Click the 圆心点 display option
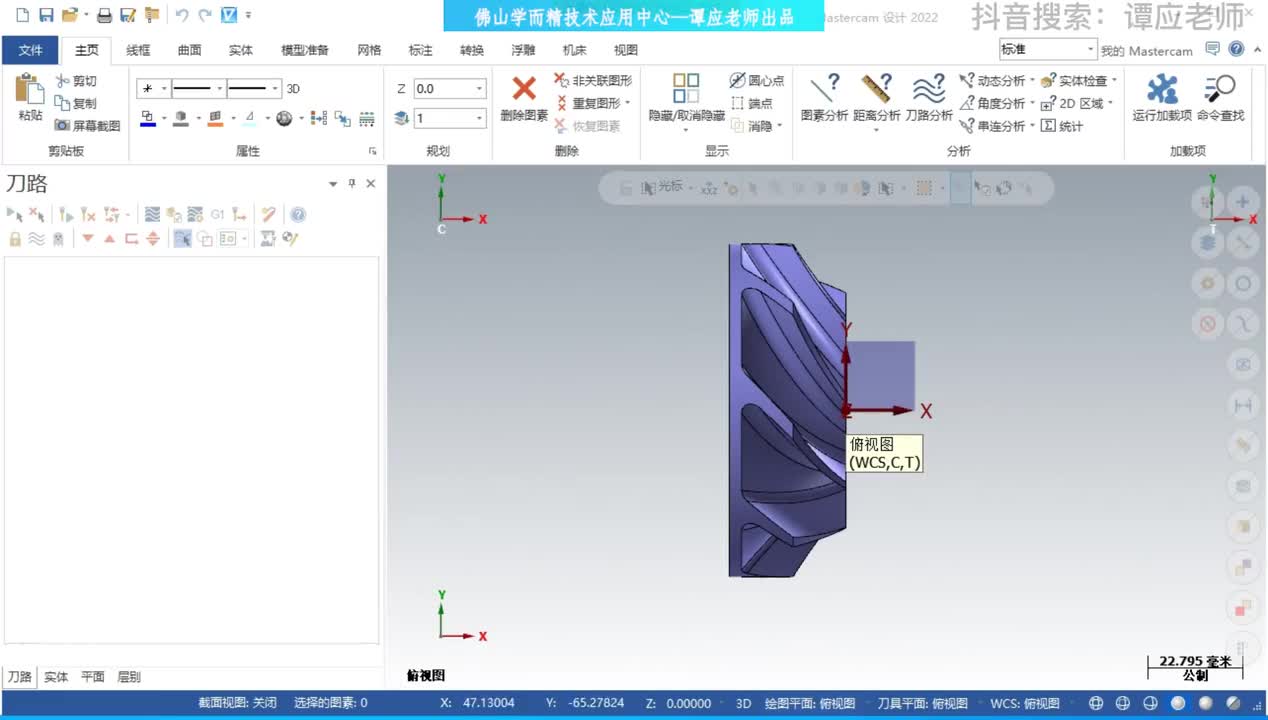Viewport: 1268px width, 720px height. tap(757, 81)
